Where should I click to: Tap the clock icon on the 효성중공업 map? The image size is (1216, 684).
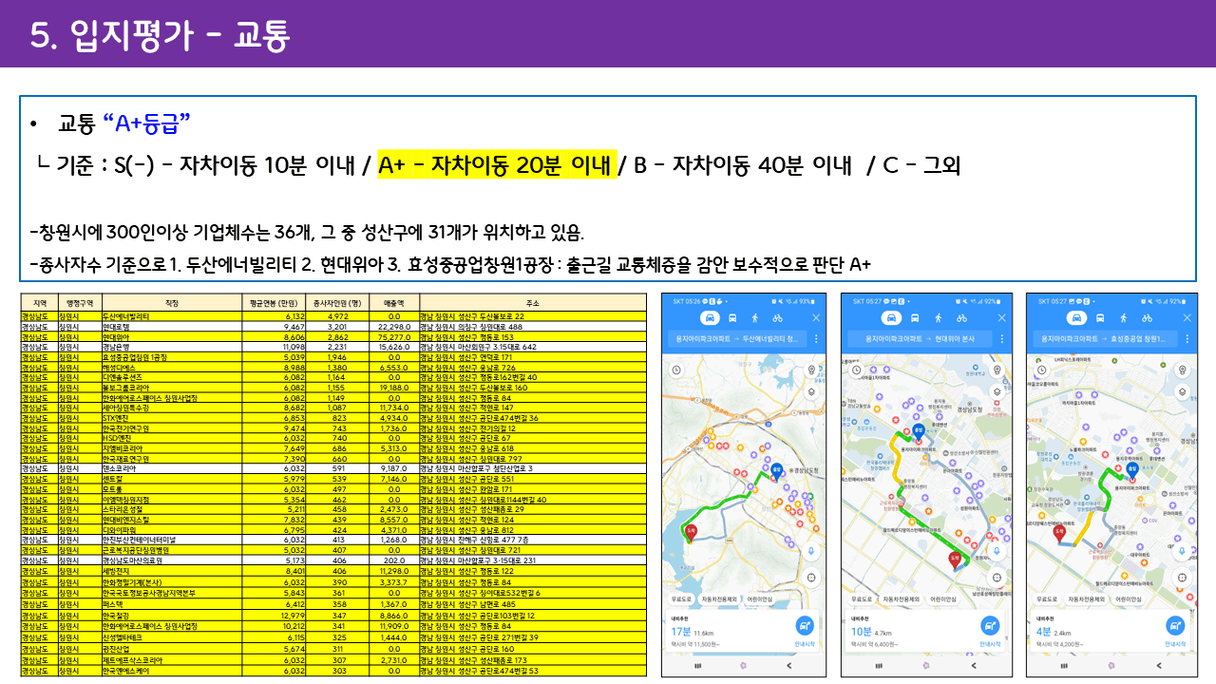(x=1041, y=368)
